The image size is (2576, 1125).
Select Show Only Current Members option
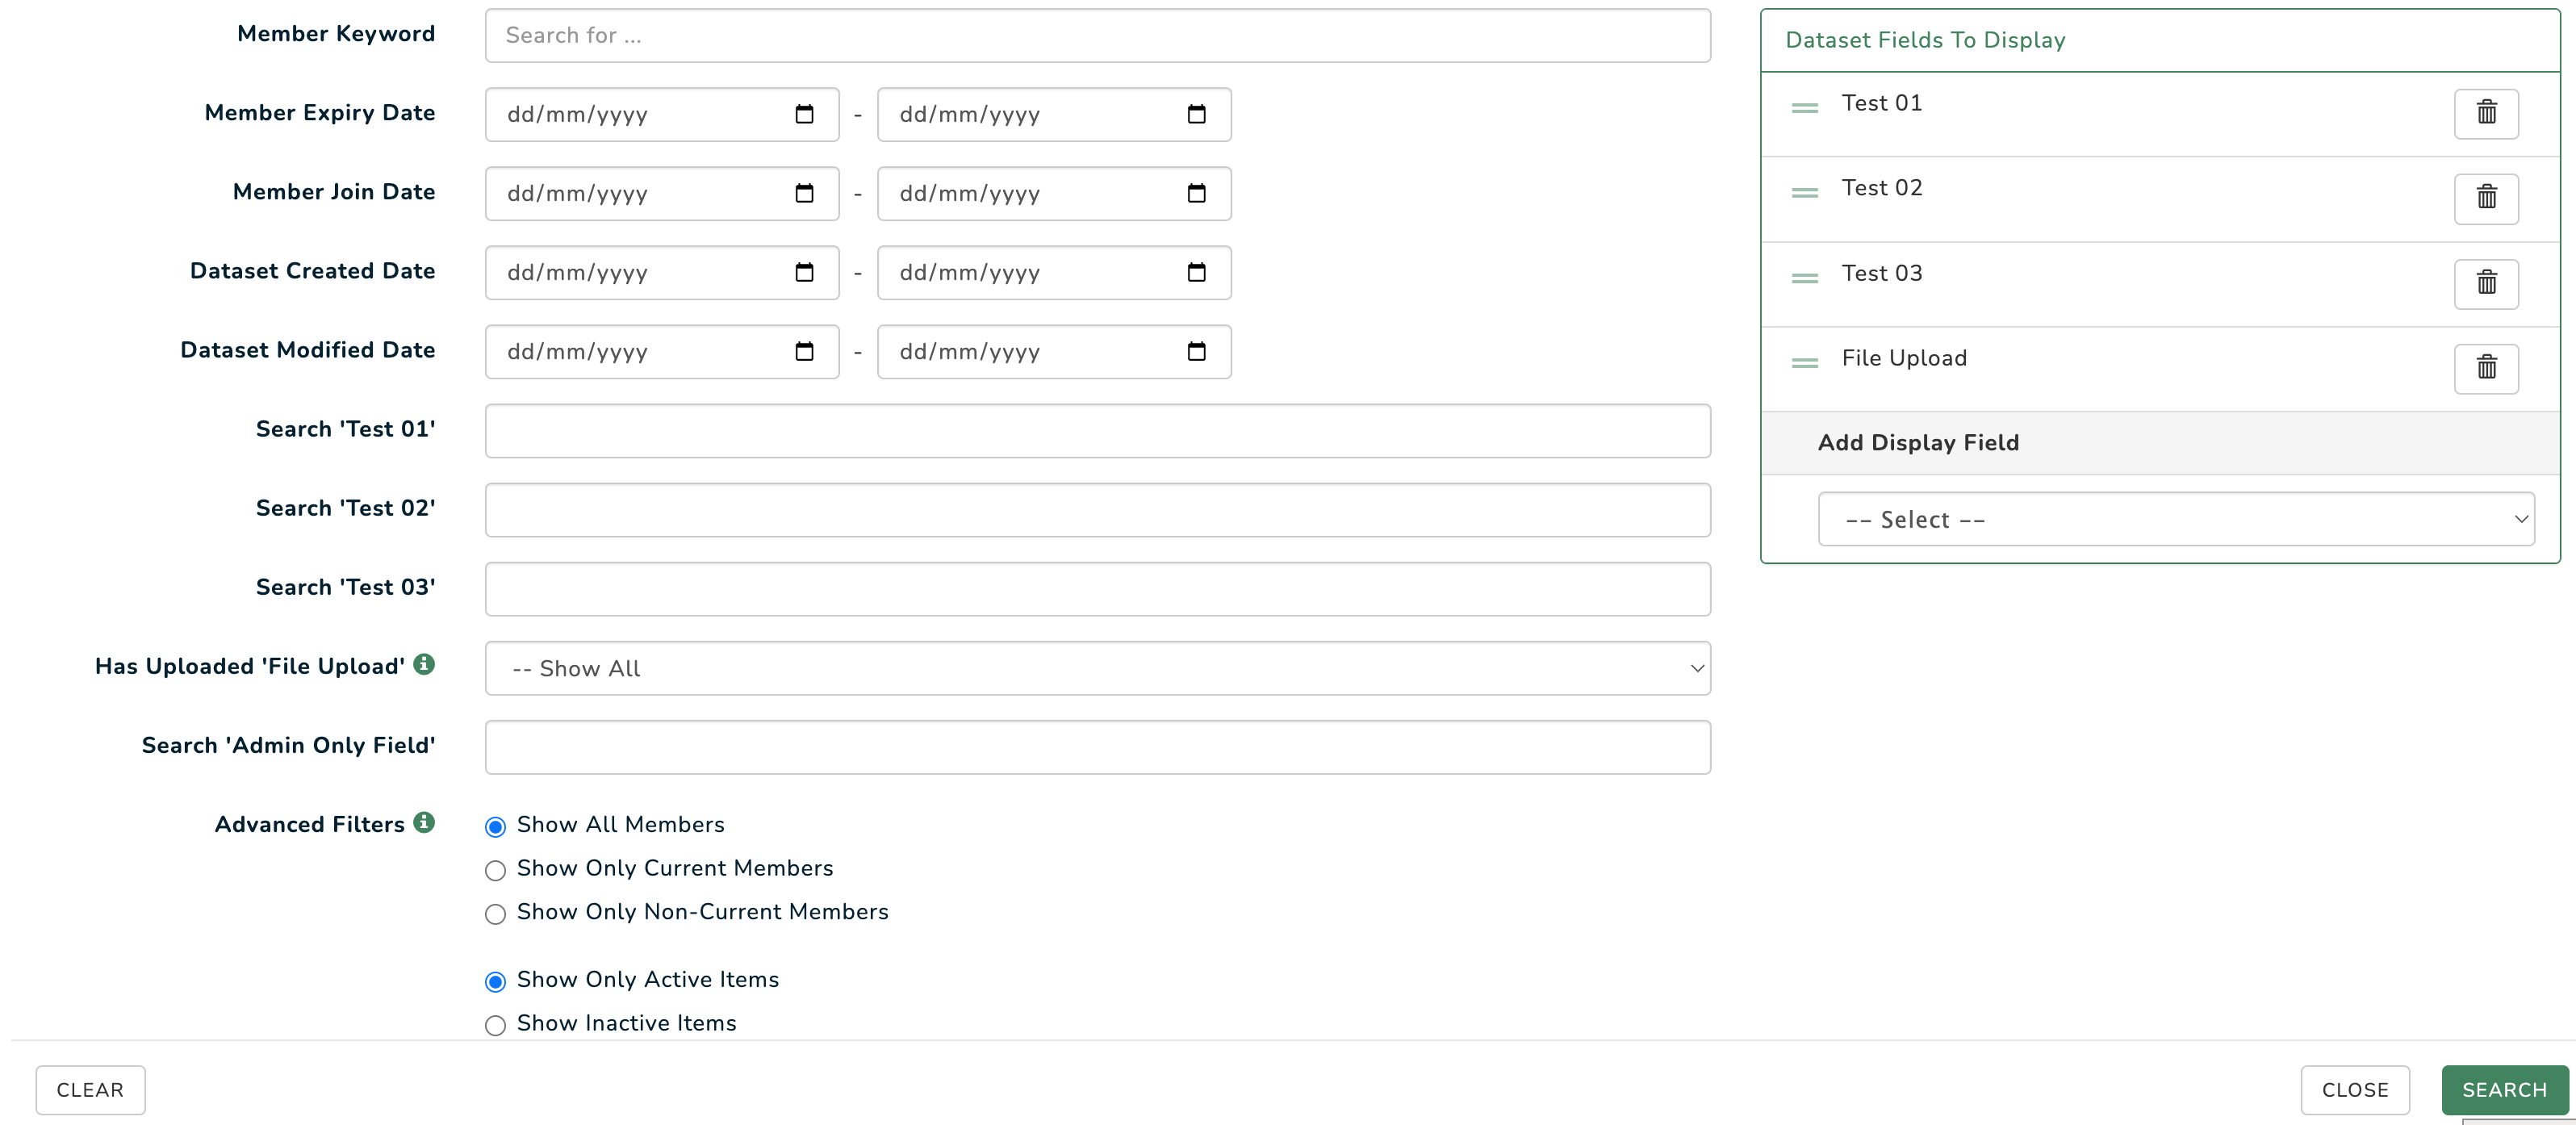[495, 871]
